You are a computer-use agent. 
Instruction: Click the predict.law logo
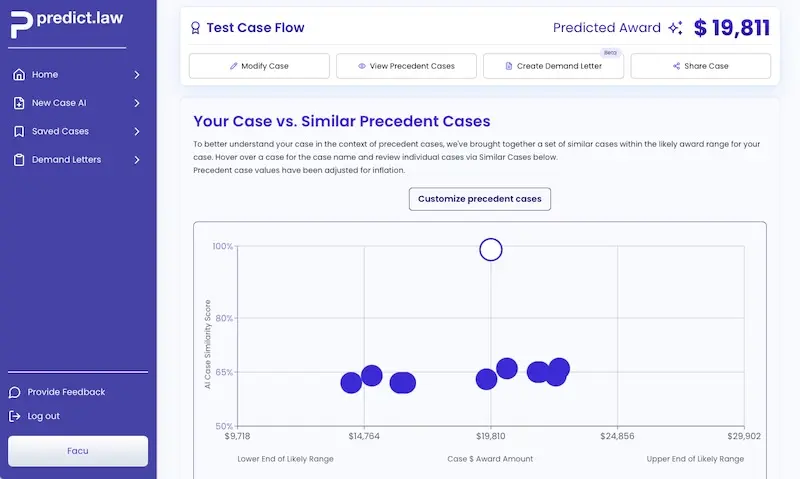(x=67, y=24)
